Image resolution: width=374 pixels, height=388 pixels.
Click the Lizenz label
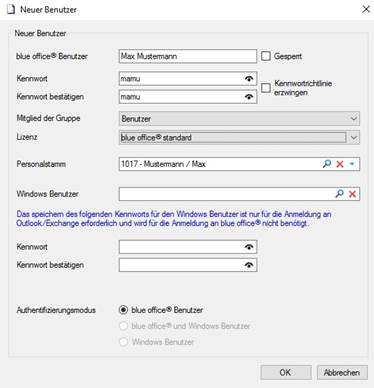(x=27, y=137)
